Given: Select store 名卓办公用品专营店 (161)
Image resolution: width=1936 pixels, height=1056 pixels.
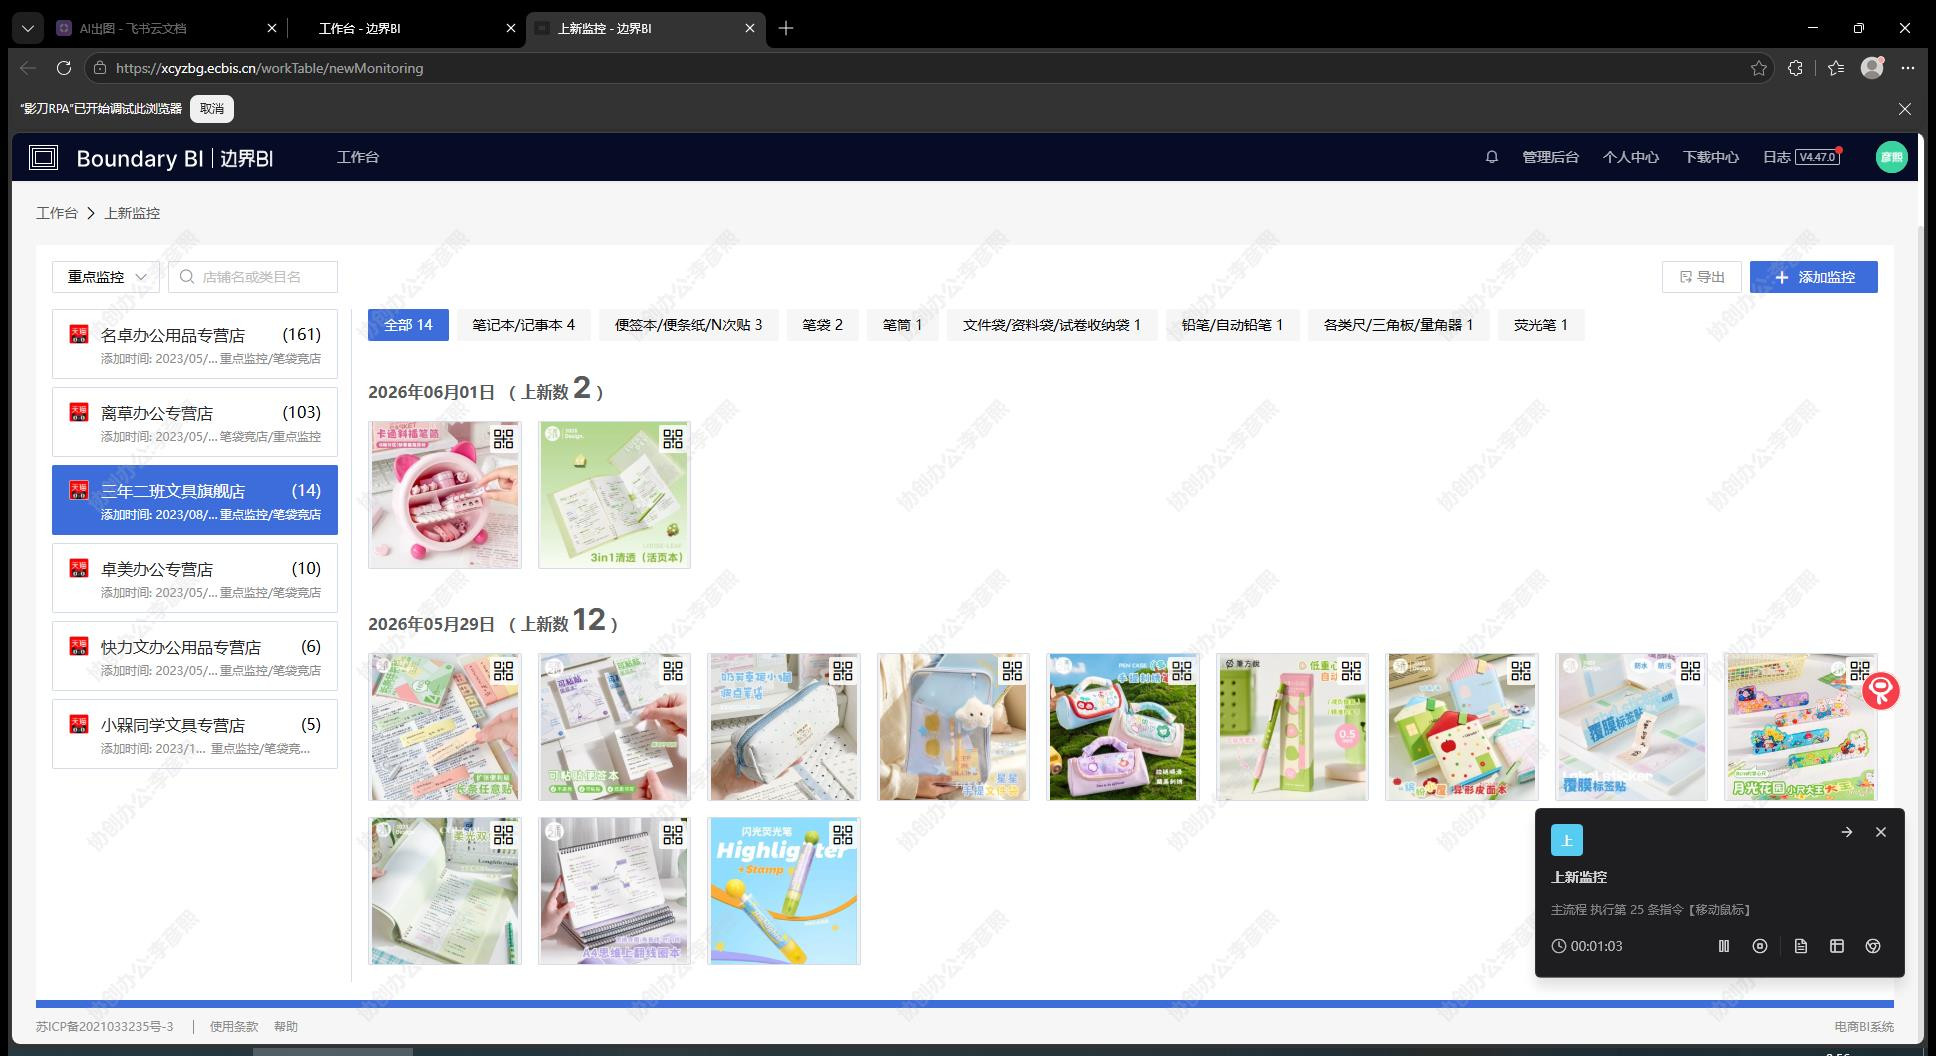Looking at the screenshot, I should [x=195, y=344].
